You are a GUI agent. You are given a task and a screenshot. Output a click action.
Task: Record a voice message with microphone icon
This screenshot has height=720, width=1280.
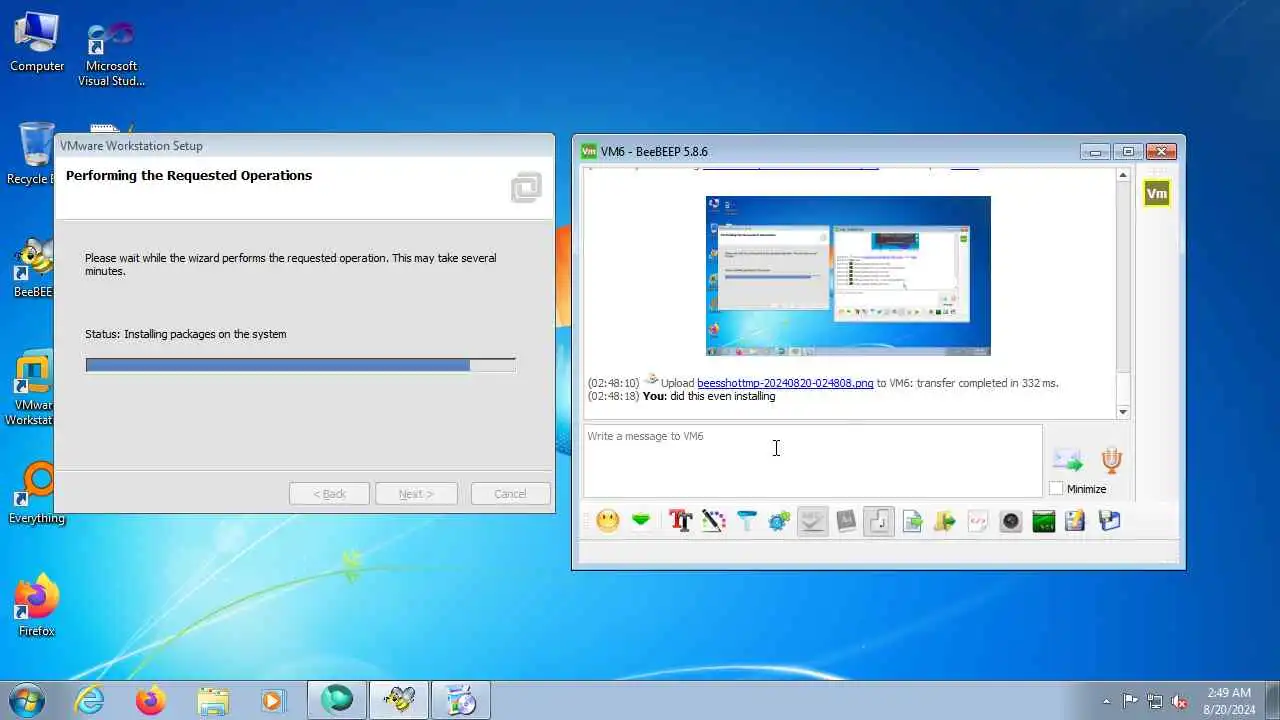(x=1111, y=460)
